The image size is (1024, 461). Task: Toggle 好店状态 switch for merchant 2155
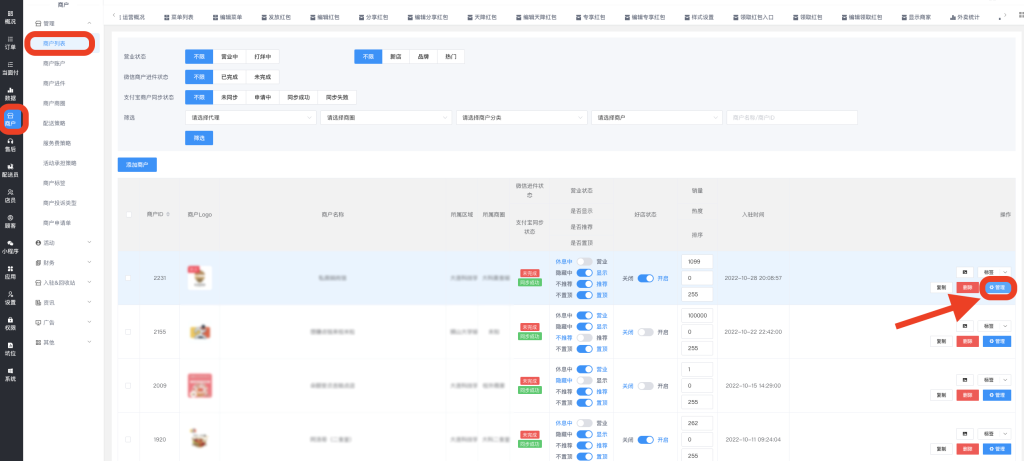(645, 331)
